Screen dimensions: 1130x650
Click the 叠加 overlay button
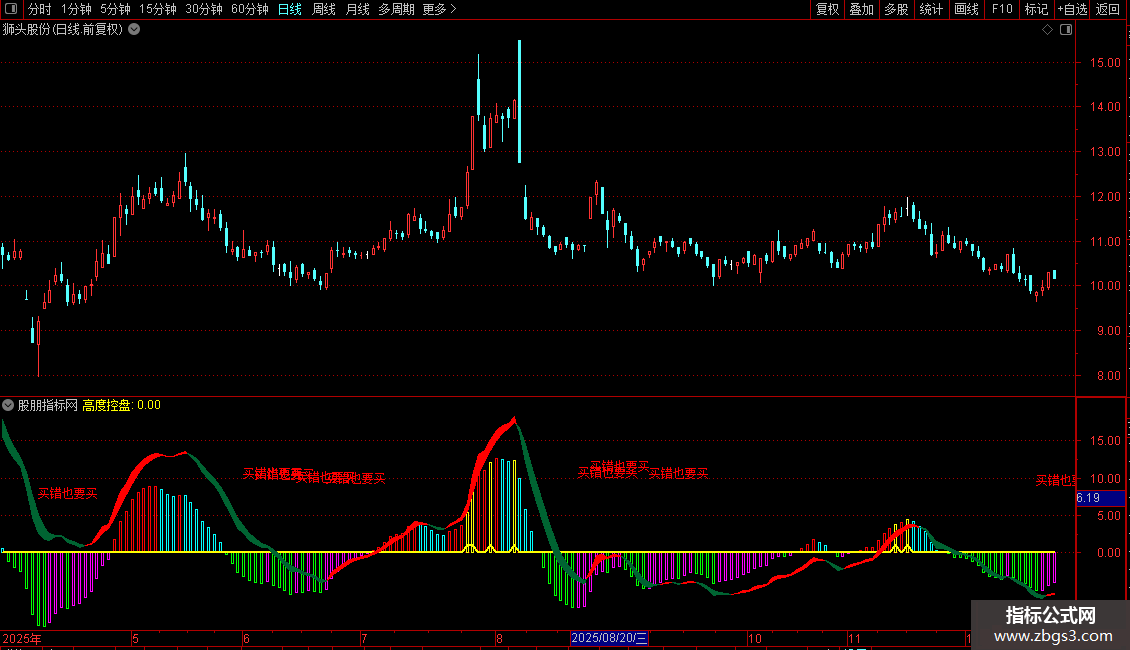point(861,9)
